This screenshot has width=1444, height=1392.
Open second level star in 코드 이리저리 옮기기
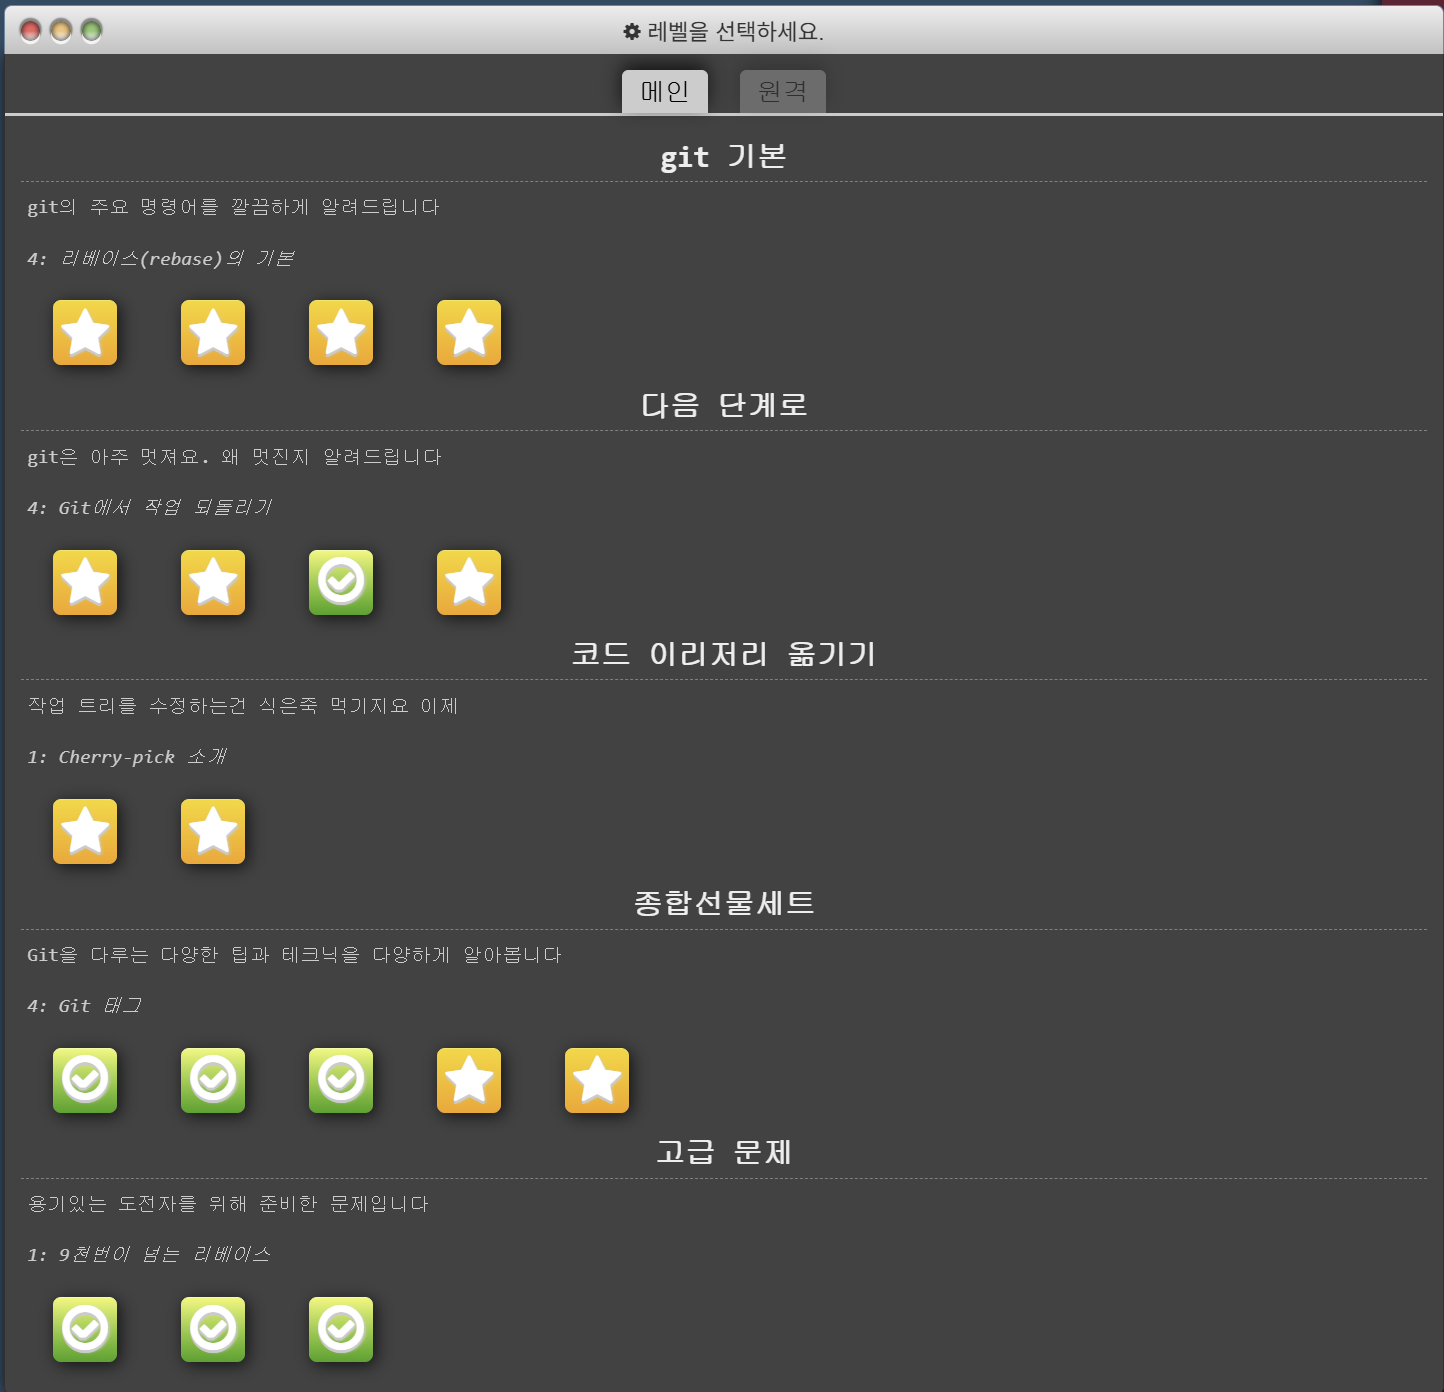tap(213, 831)
